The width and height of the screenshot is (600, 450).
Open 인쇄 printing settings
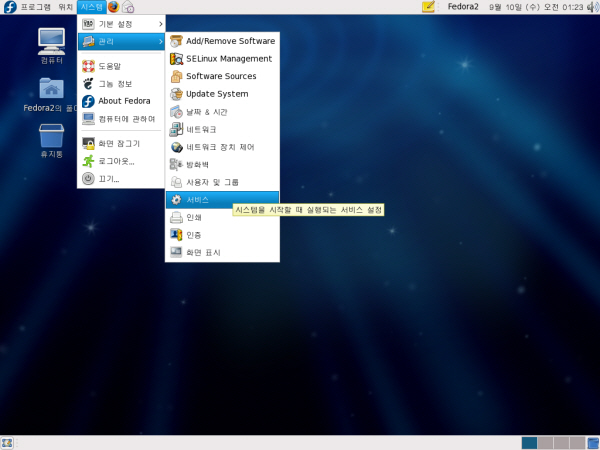(x=222, y=217)
